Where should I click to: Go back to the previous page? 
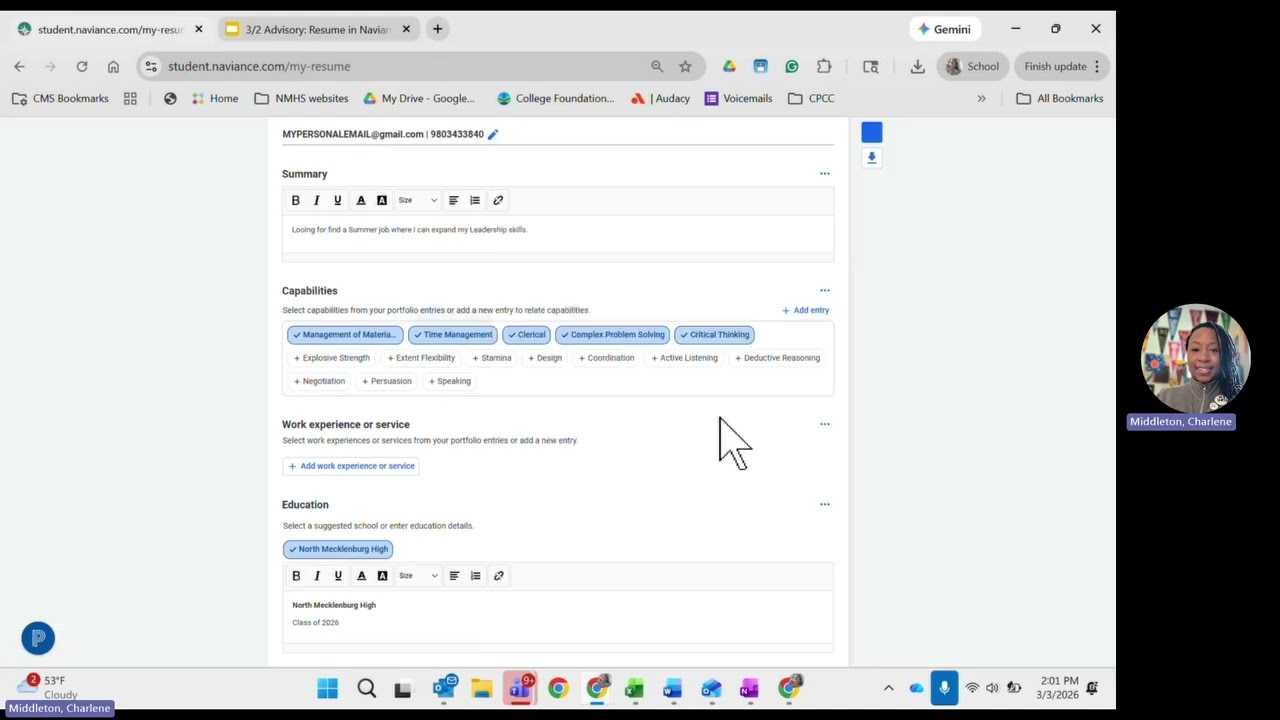[x=19, y=66]
